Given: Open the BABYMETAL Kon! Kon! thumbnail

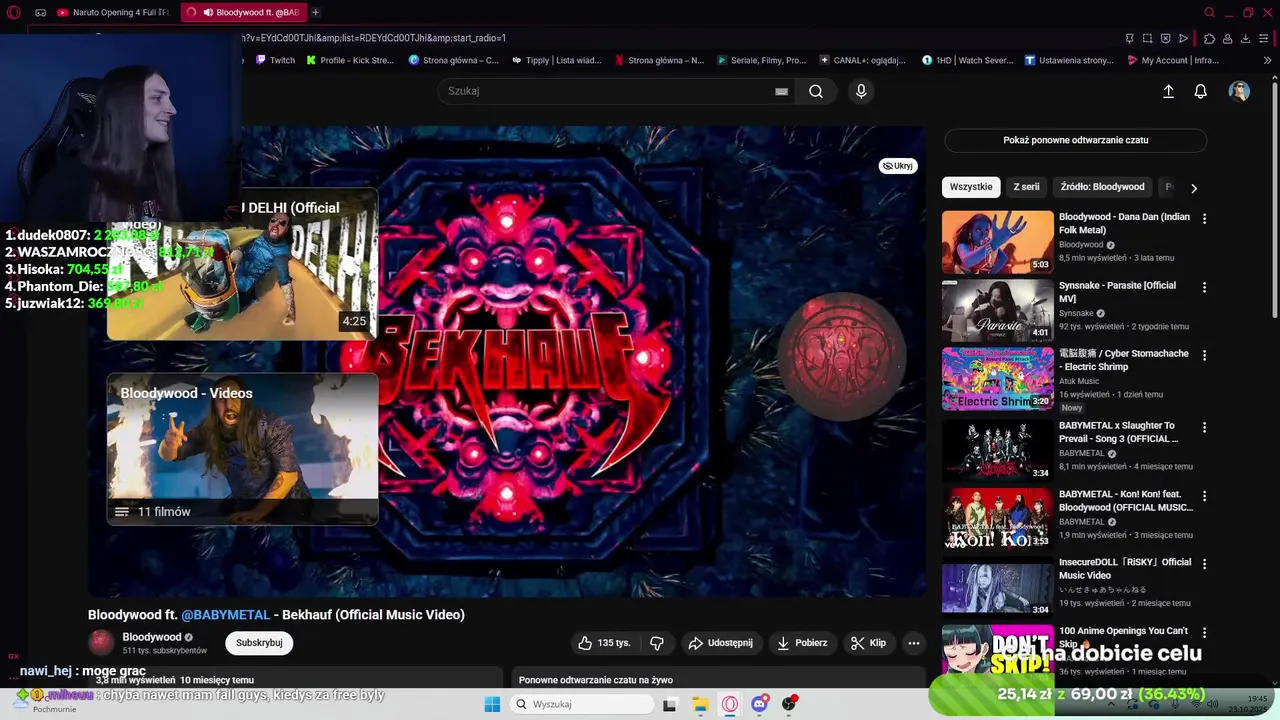Looking at the screenshot, I should click(x=998, y=519).
